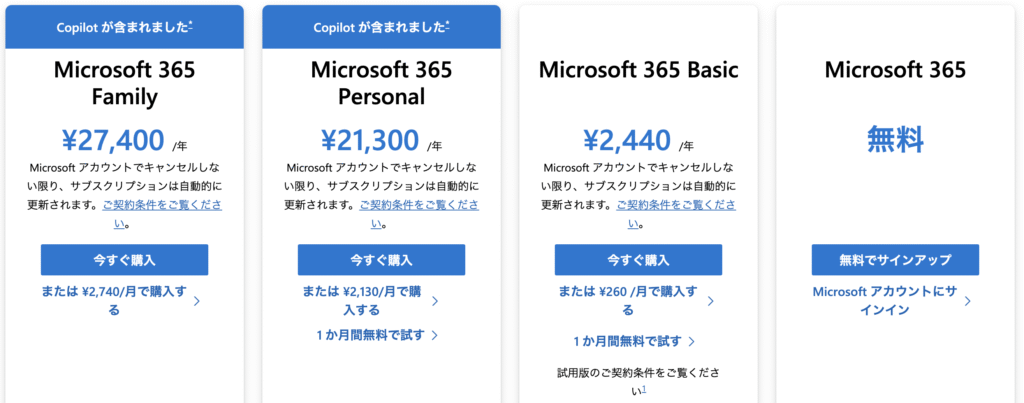Click the chevron beside the ¥260/月 link
Image resolution: width=1024 pixels, height=403 pixels.
point(711,301)
